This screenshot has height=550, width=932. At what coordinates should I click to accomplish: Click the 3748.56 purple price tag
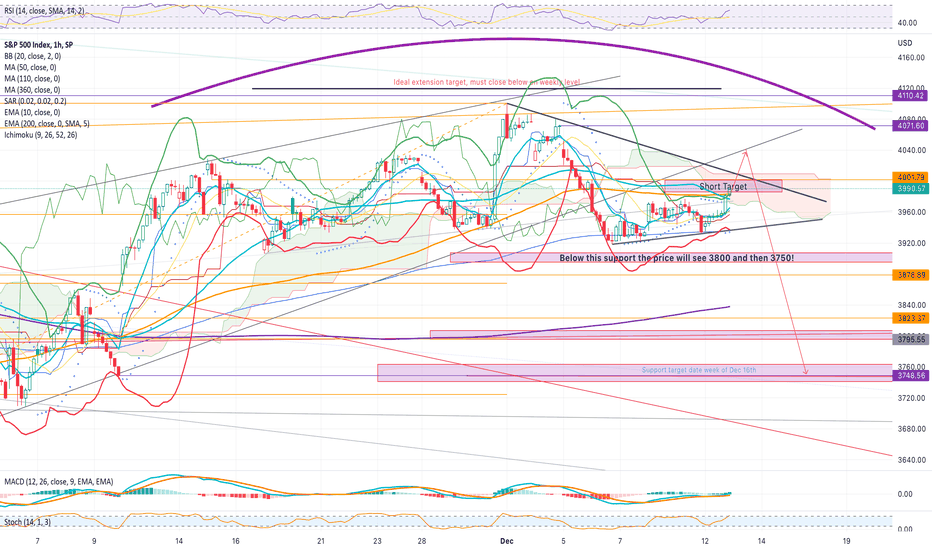(x=911, y=376)
